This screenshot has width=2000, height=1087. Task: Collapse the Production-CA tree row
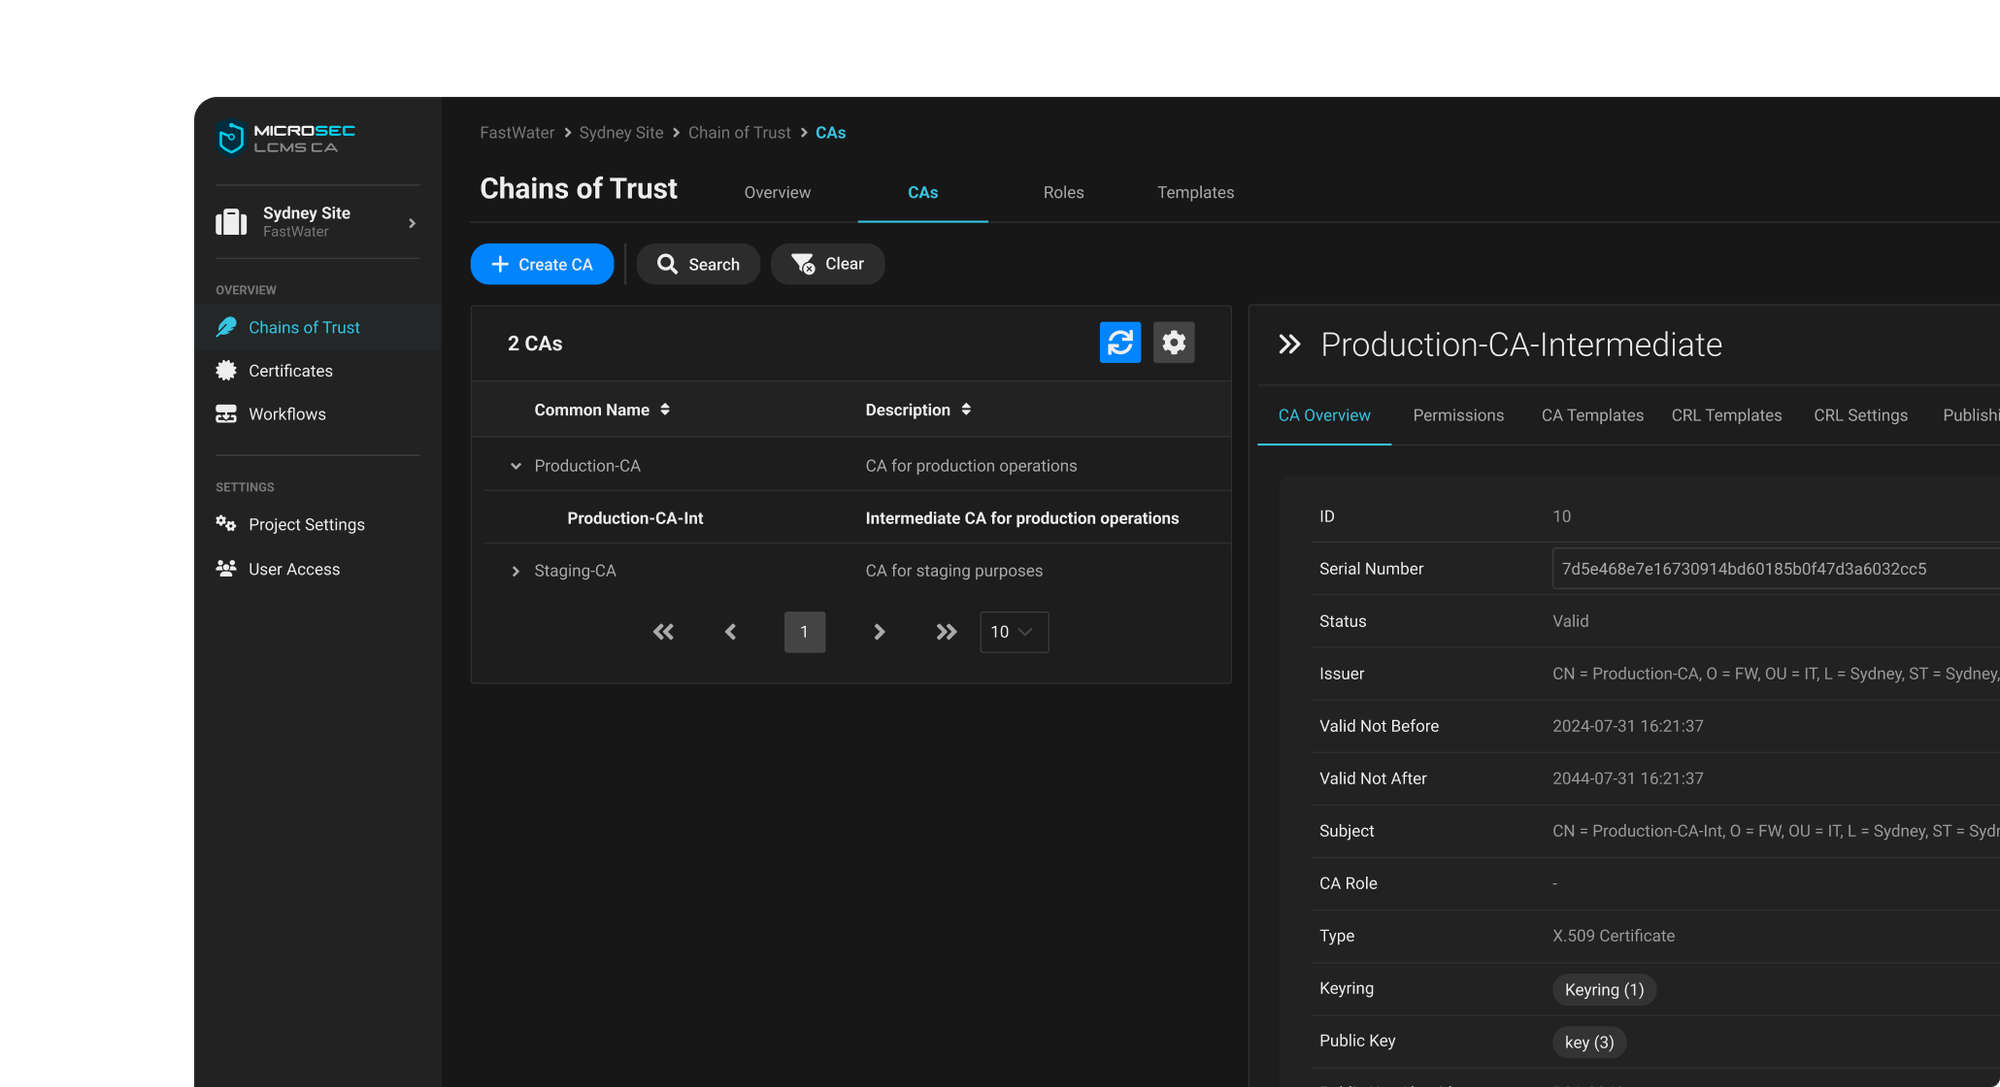coord(516,466)
